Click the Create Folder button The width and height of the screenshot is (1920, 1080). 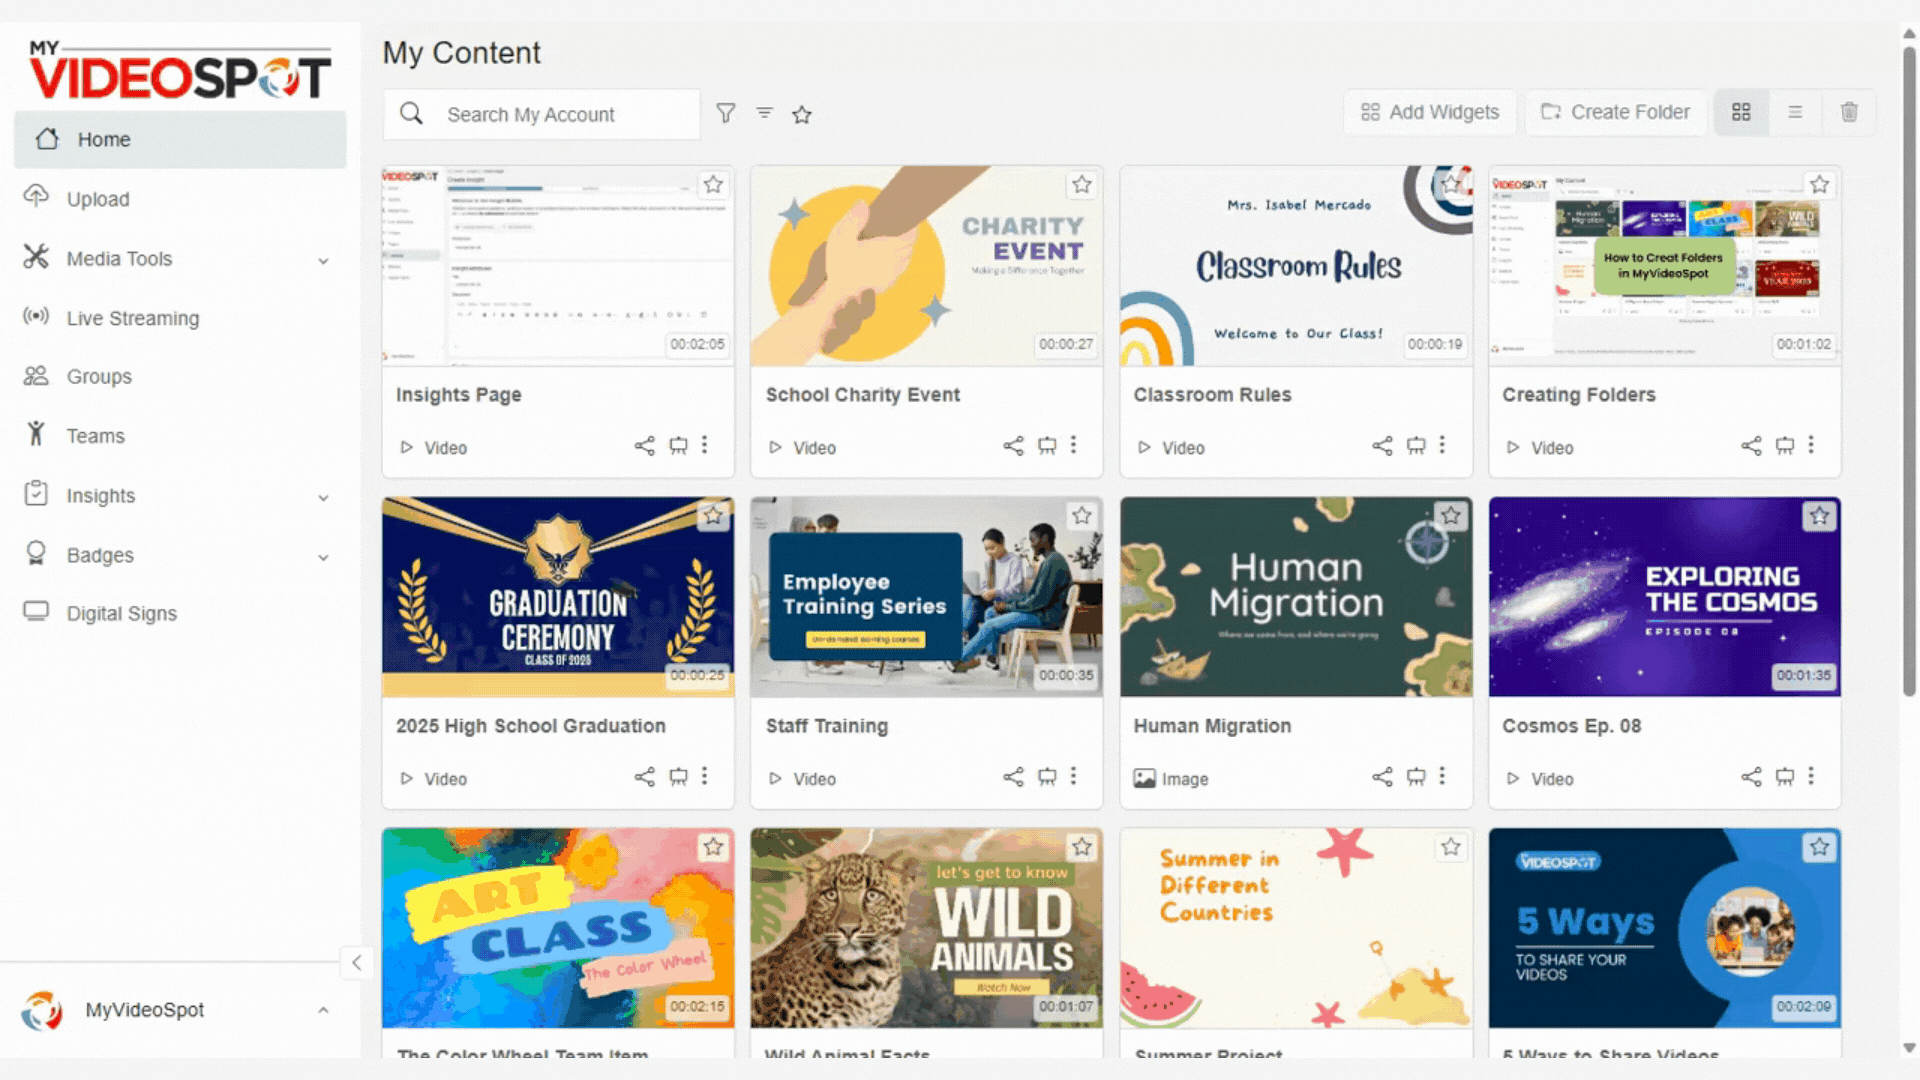tap(1615, 112)
